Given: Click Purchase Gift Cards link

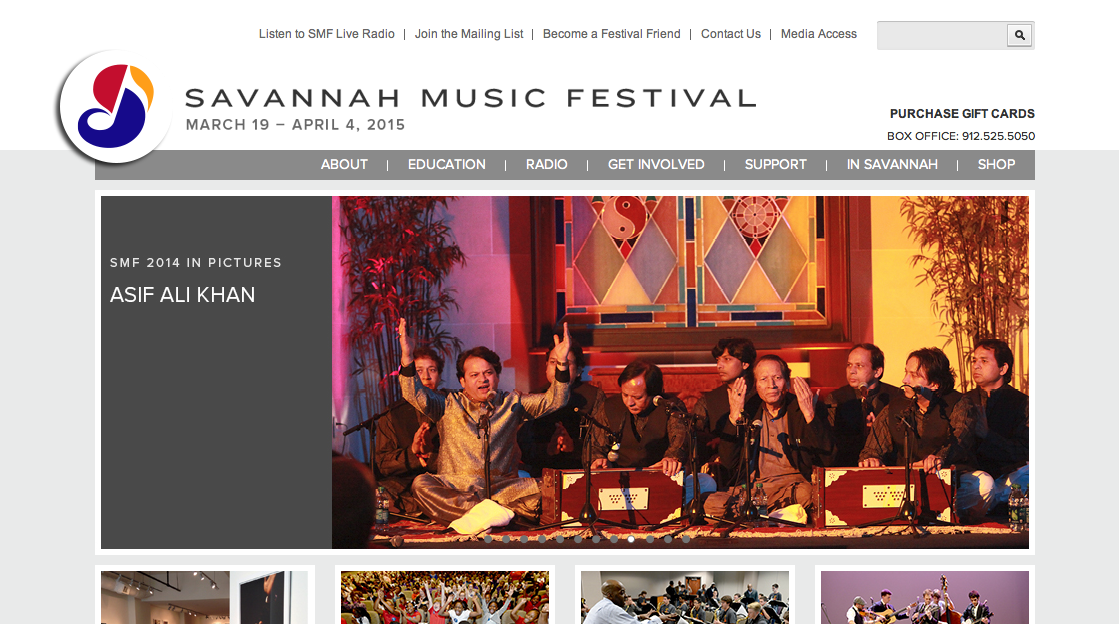Looking at the screenshot, I should pos(962,114).
